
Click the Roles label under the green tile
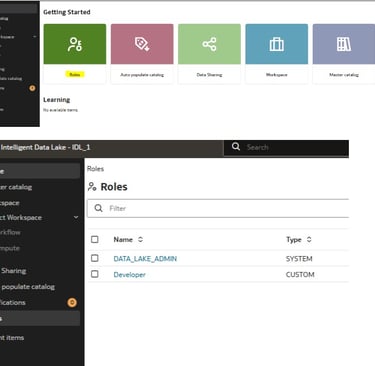[75, 75]
